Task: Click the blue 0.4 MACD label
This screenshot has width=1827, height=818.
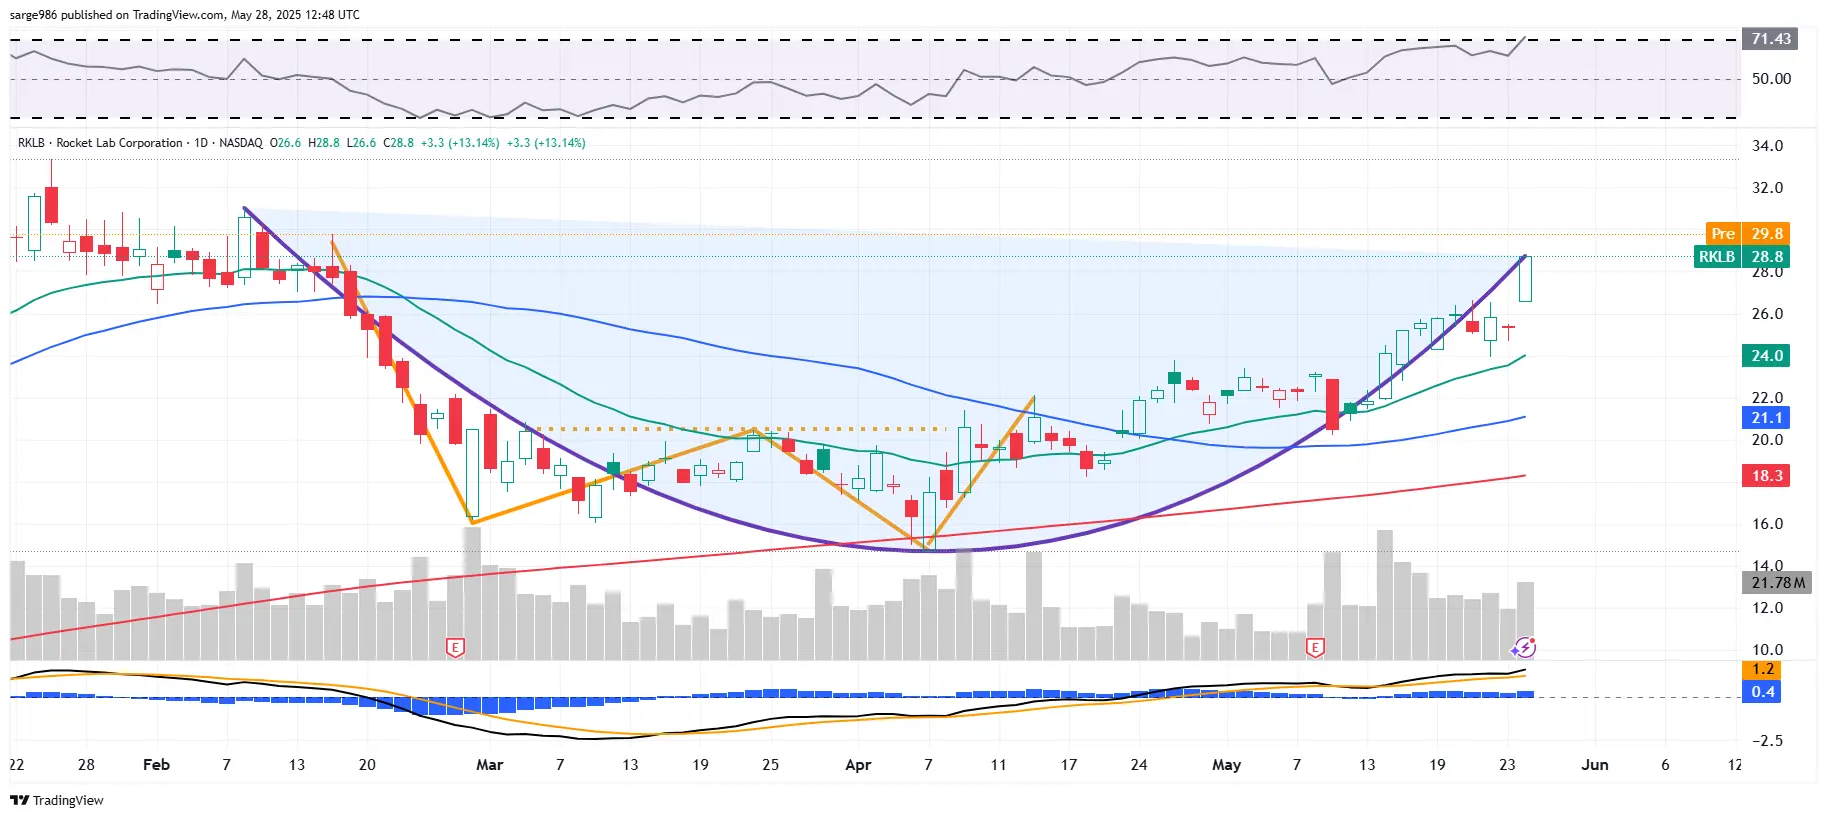Action: click(1763, 692)
